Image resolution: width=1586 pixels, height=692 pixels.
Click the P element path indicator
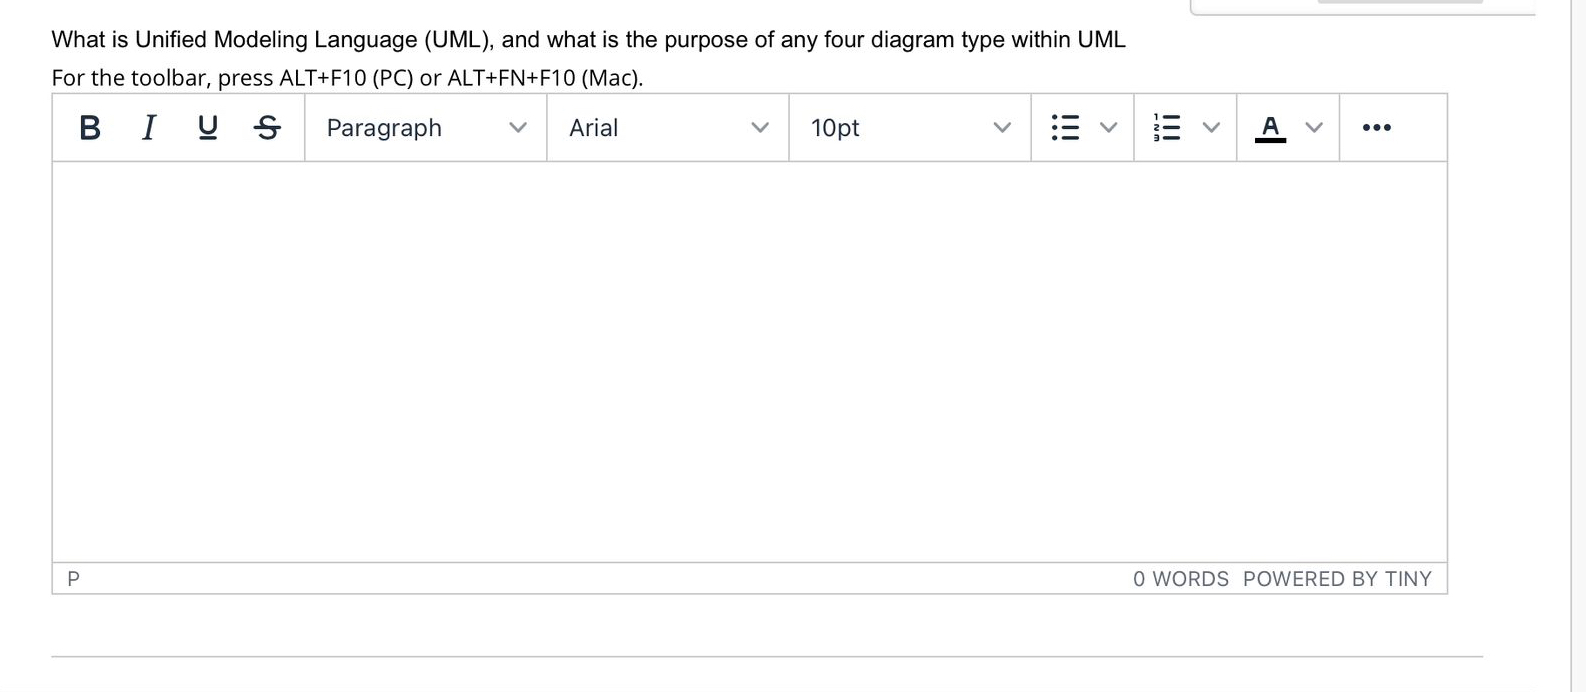[73, 578]
